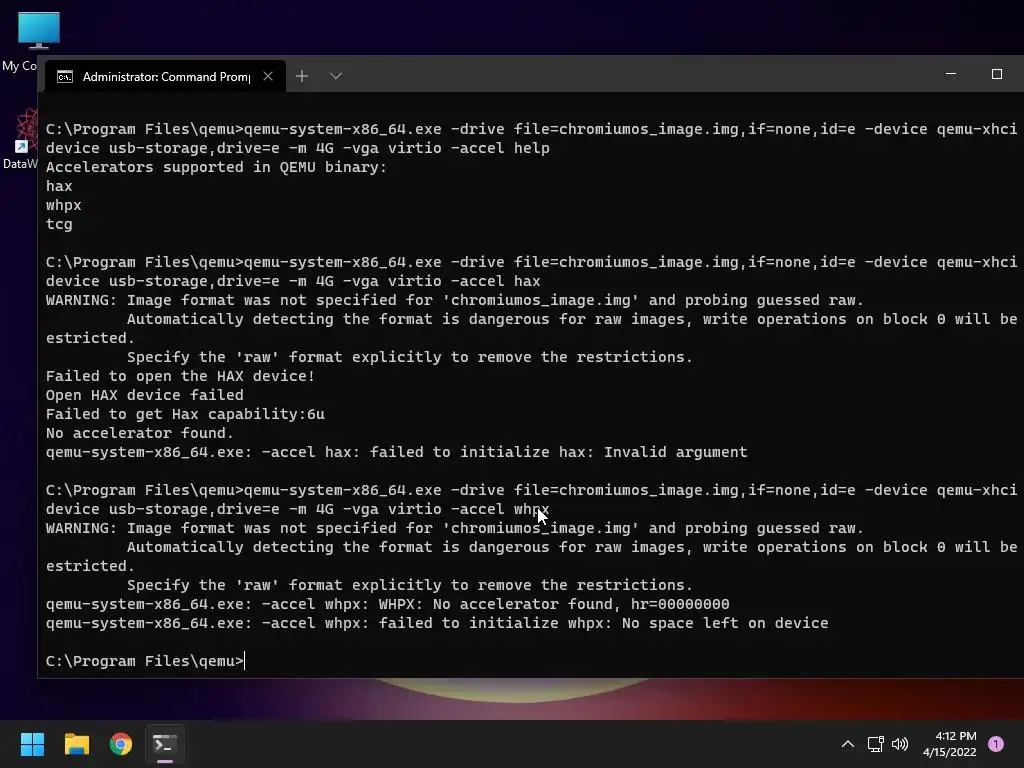The image size is (1024, 768).
Task: Click the final C:\Program Files\qemu> prompt
Action: click(144, 661)
